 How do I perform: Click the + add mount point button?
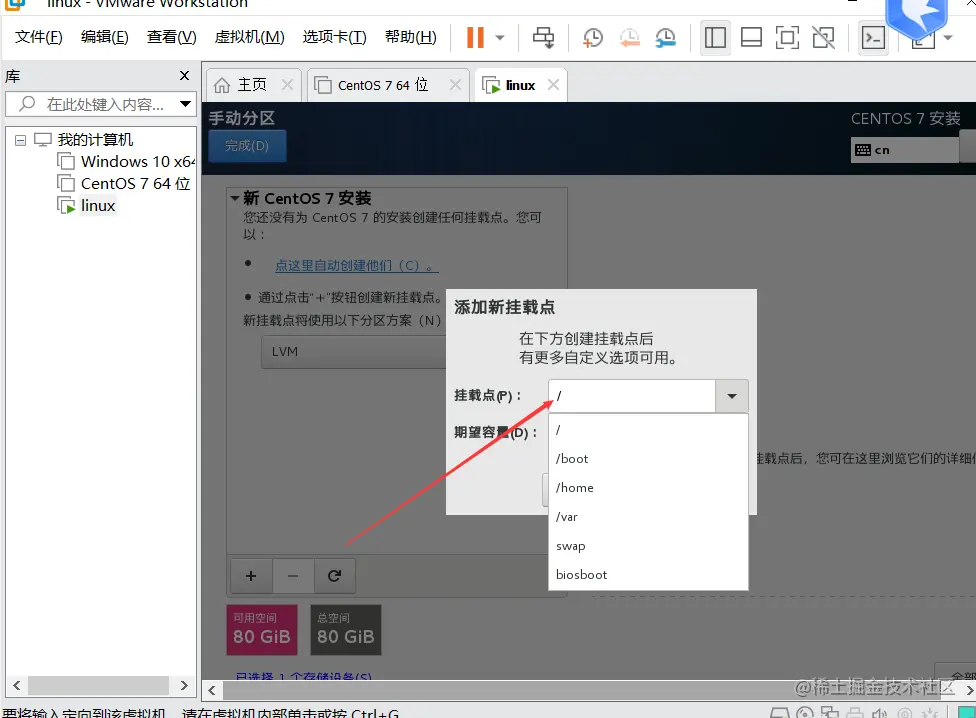[251, 576]
